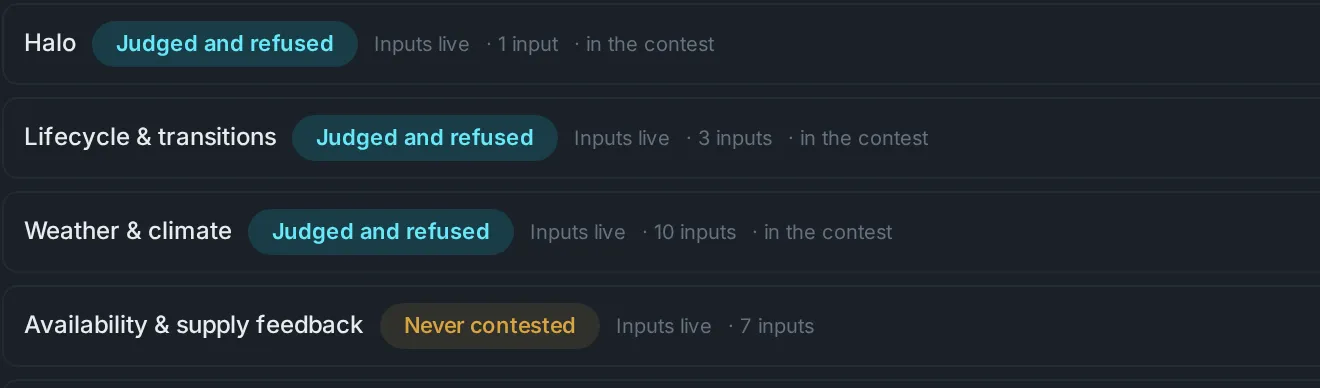Select Inputs live in Weather & climate row
The width and height of the screenshot is (1320, 388).
[578, 233]
